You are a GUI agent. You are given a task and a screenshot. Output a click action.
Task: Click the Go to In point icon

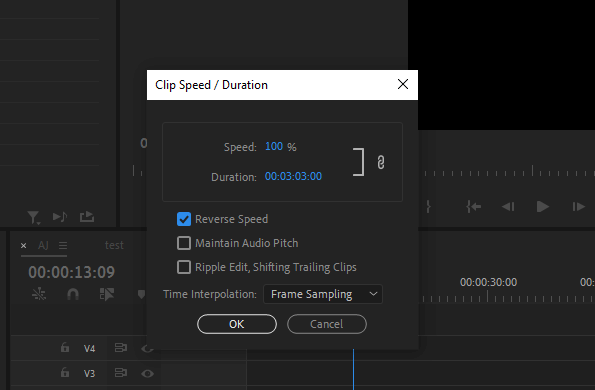(474, 207)
